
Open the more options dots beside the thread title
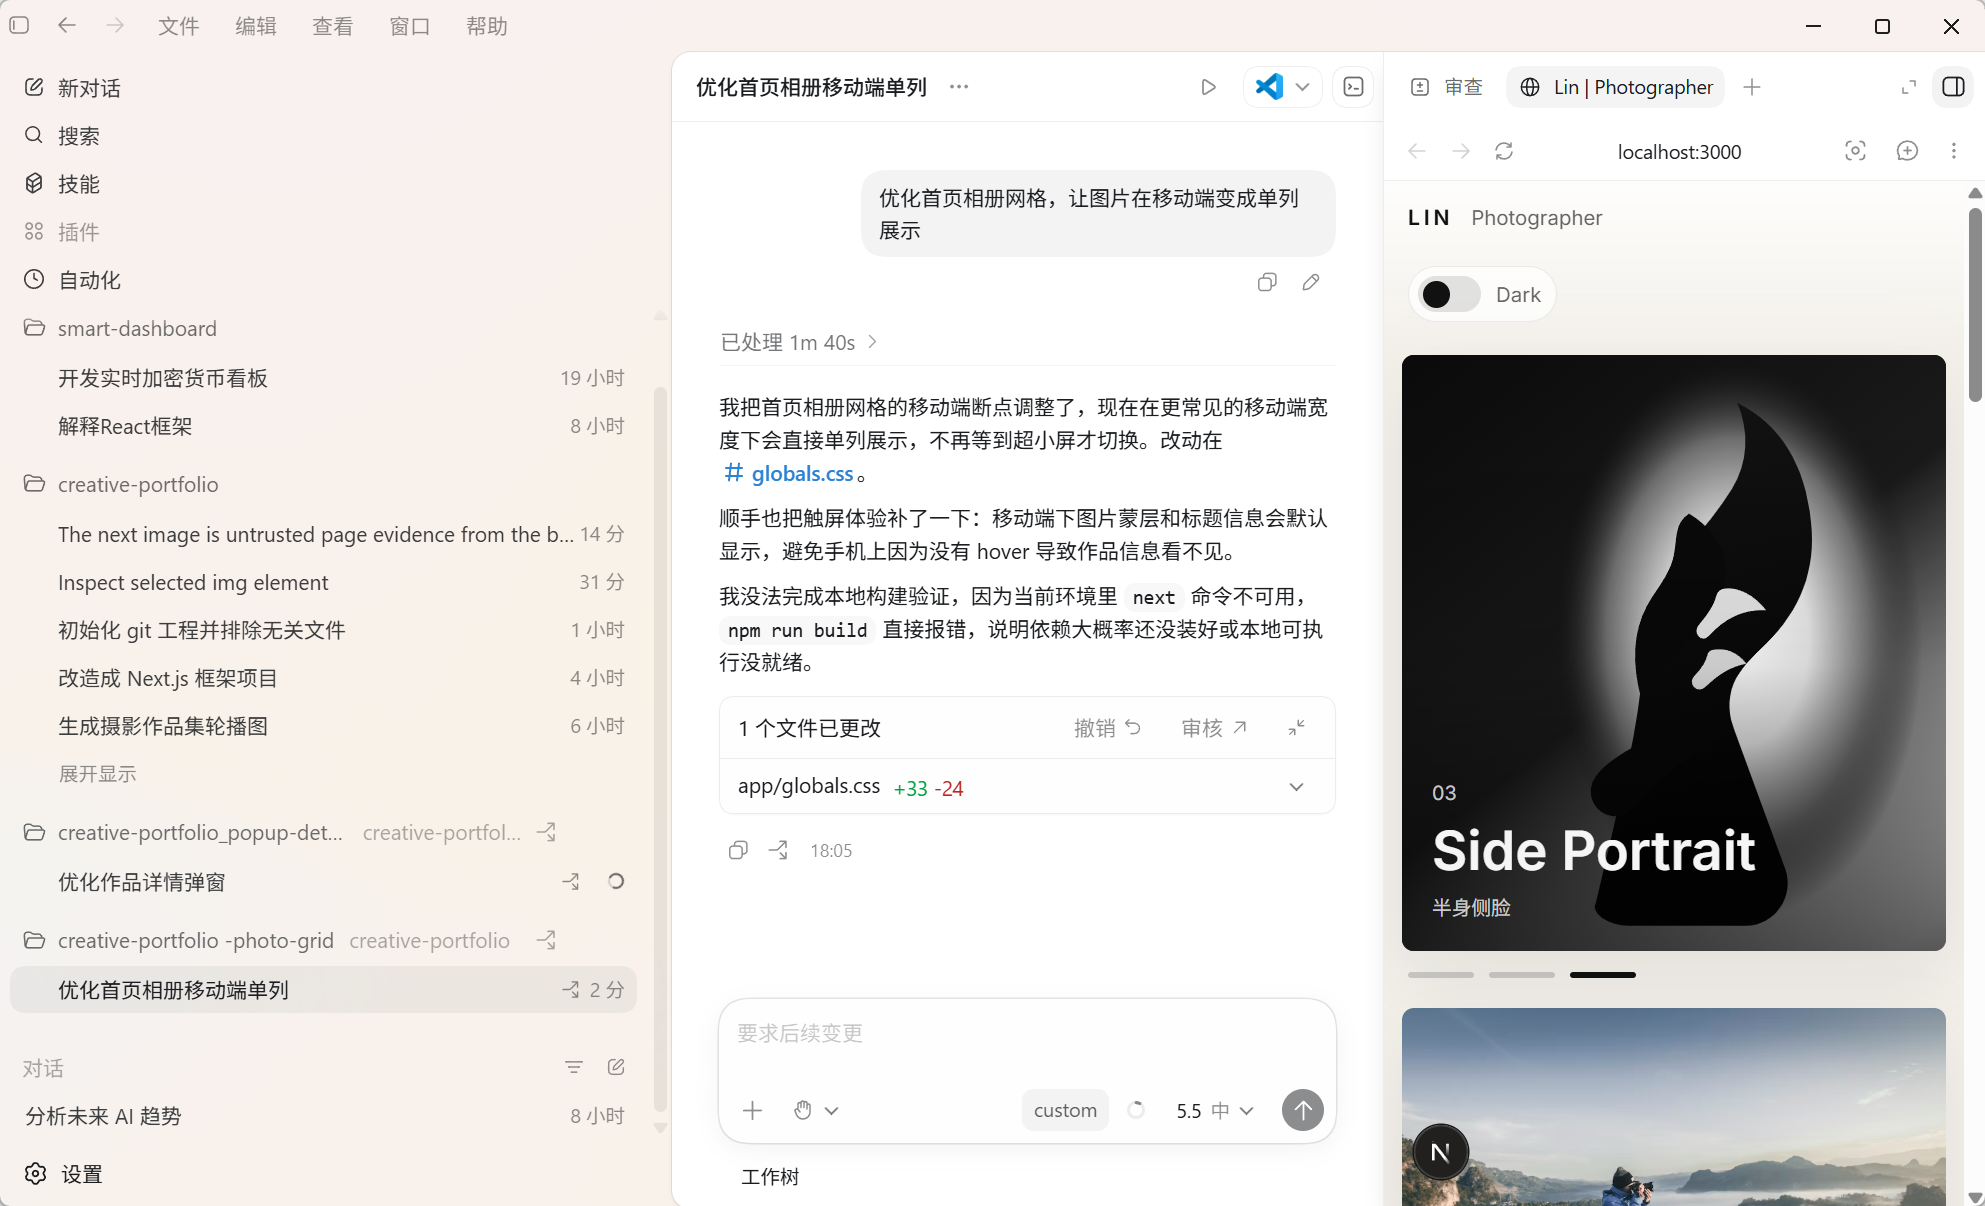point(959,87)
